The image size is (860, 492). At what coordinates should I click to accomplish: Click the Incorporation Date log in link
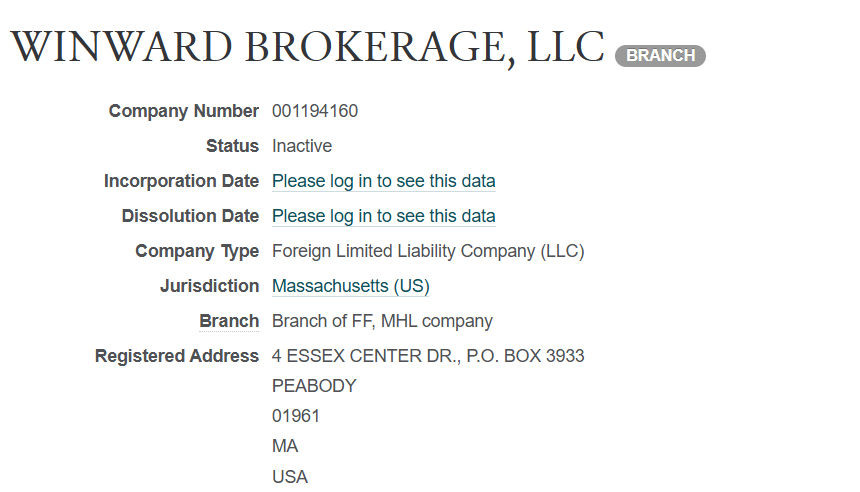point(383,181)
